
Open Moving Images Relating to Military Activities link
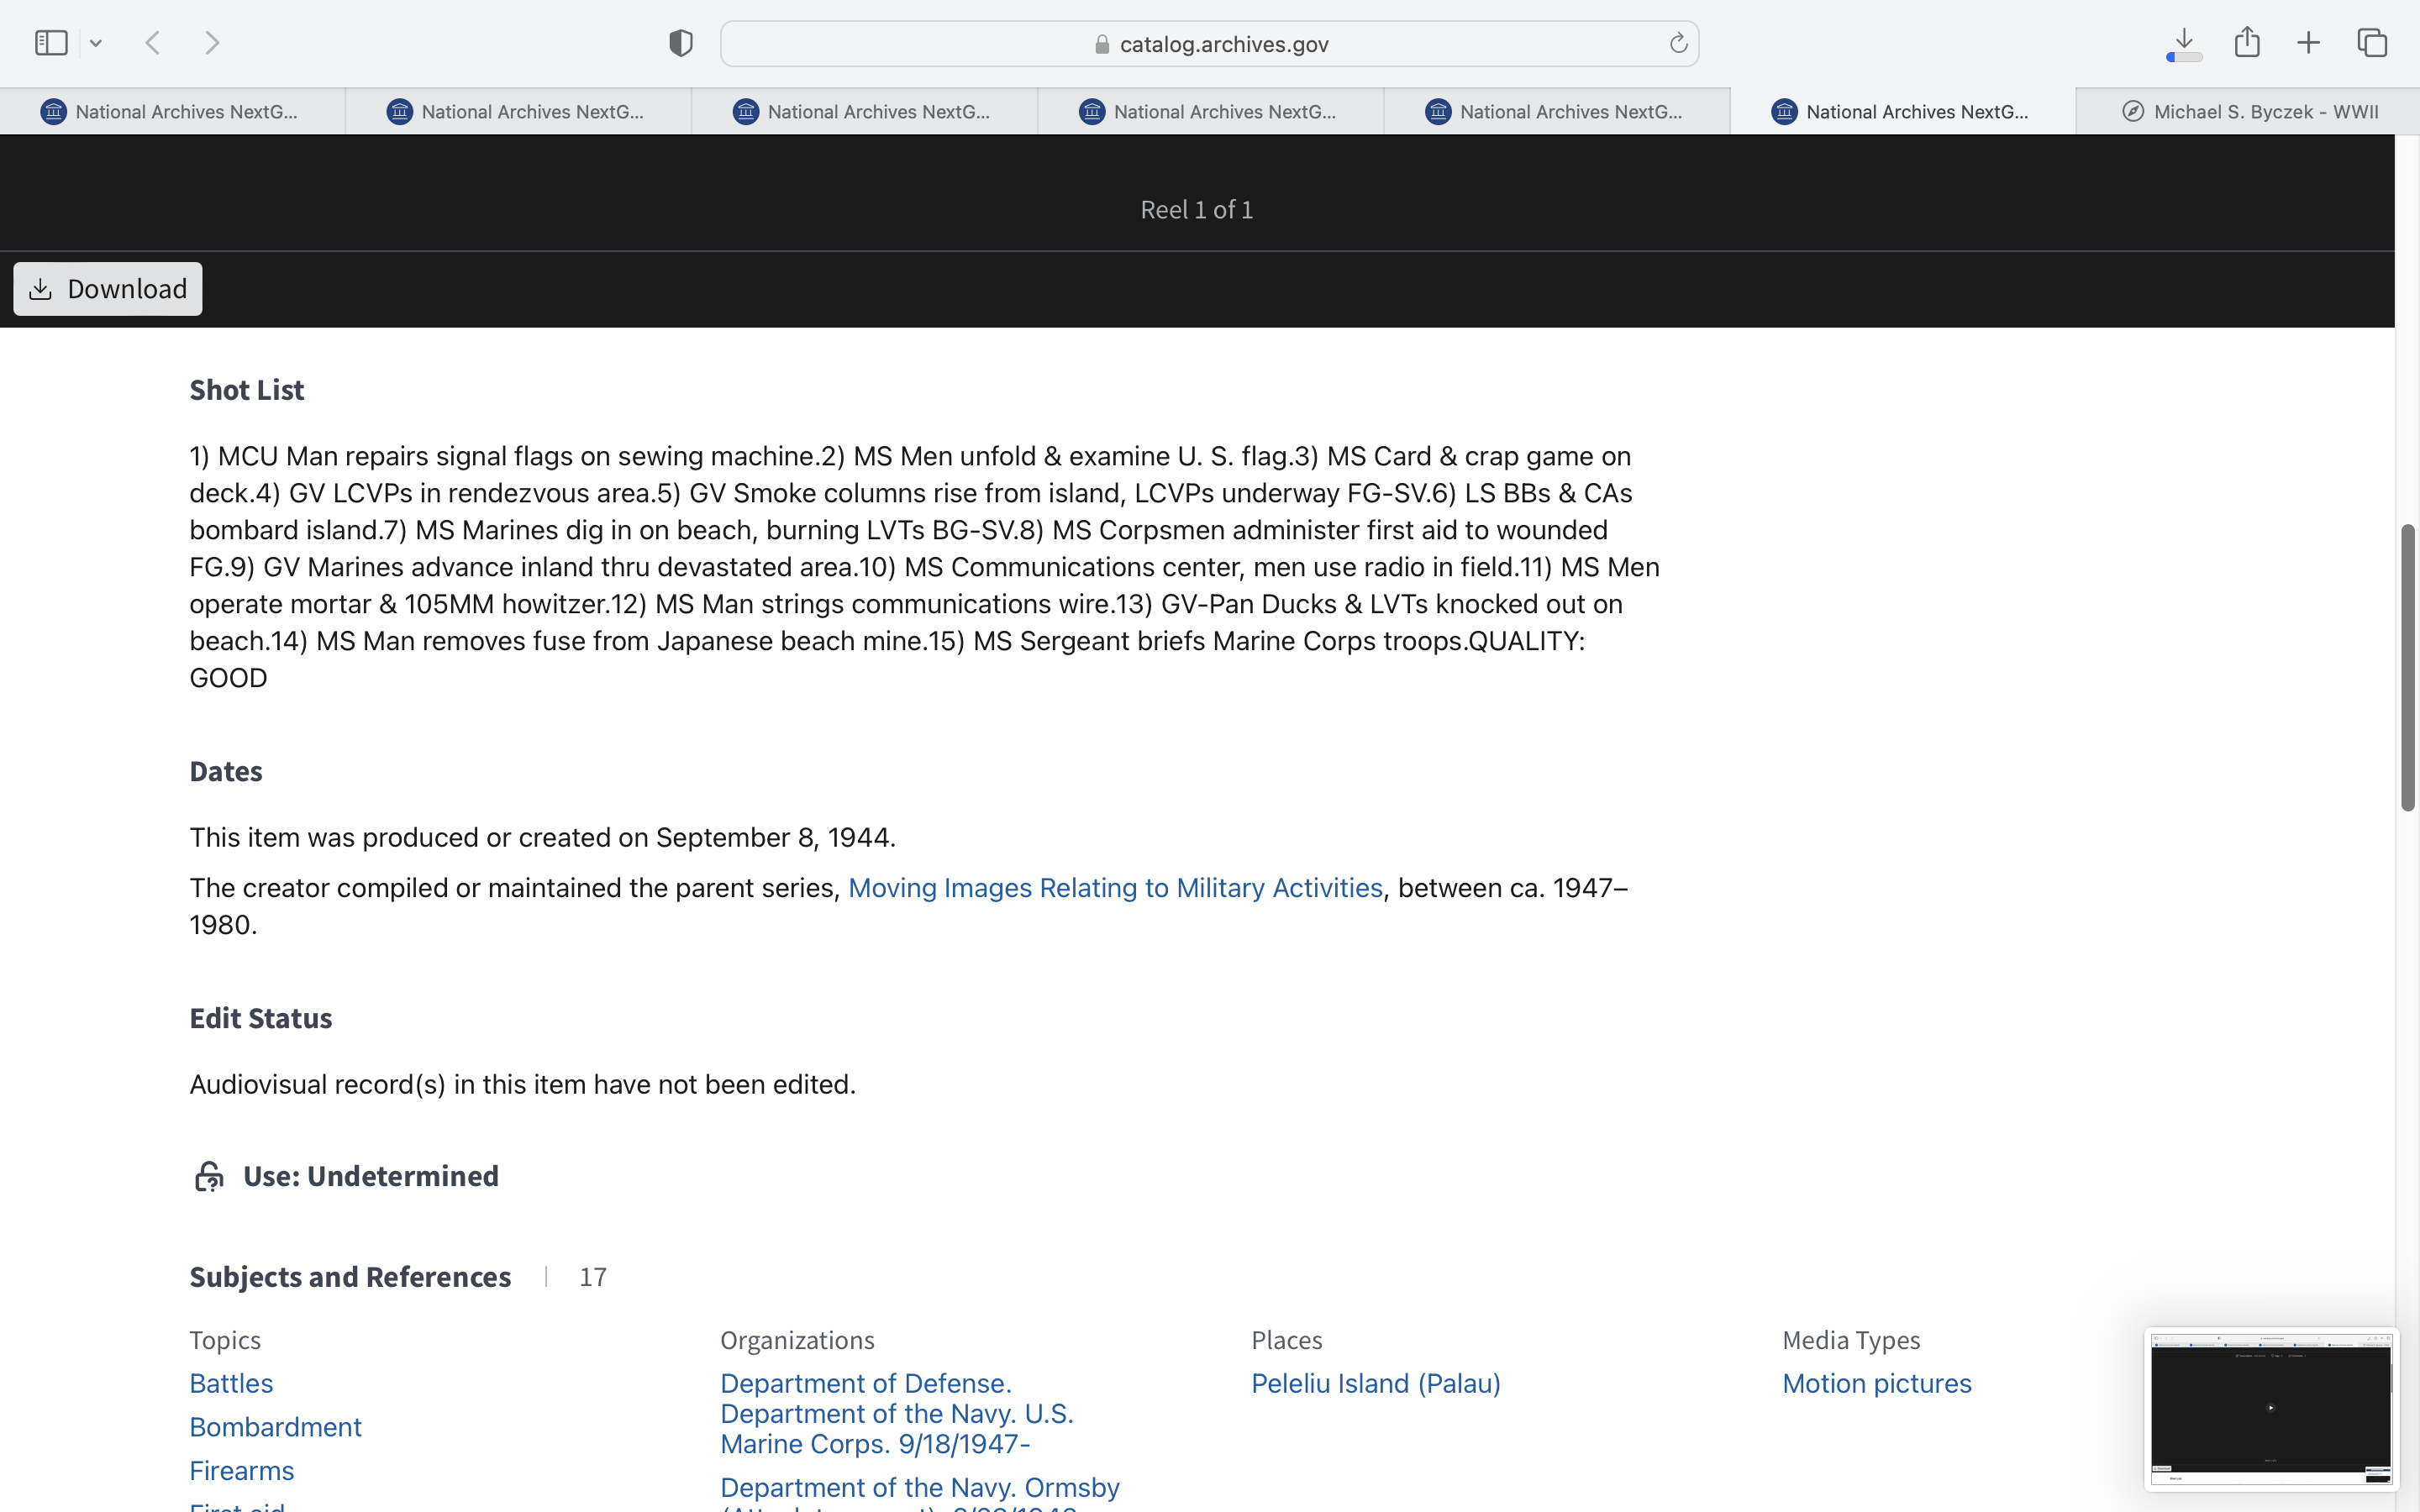pos(1115,888)
